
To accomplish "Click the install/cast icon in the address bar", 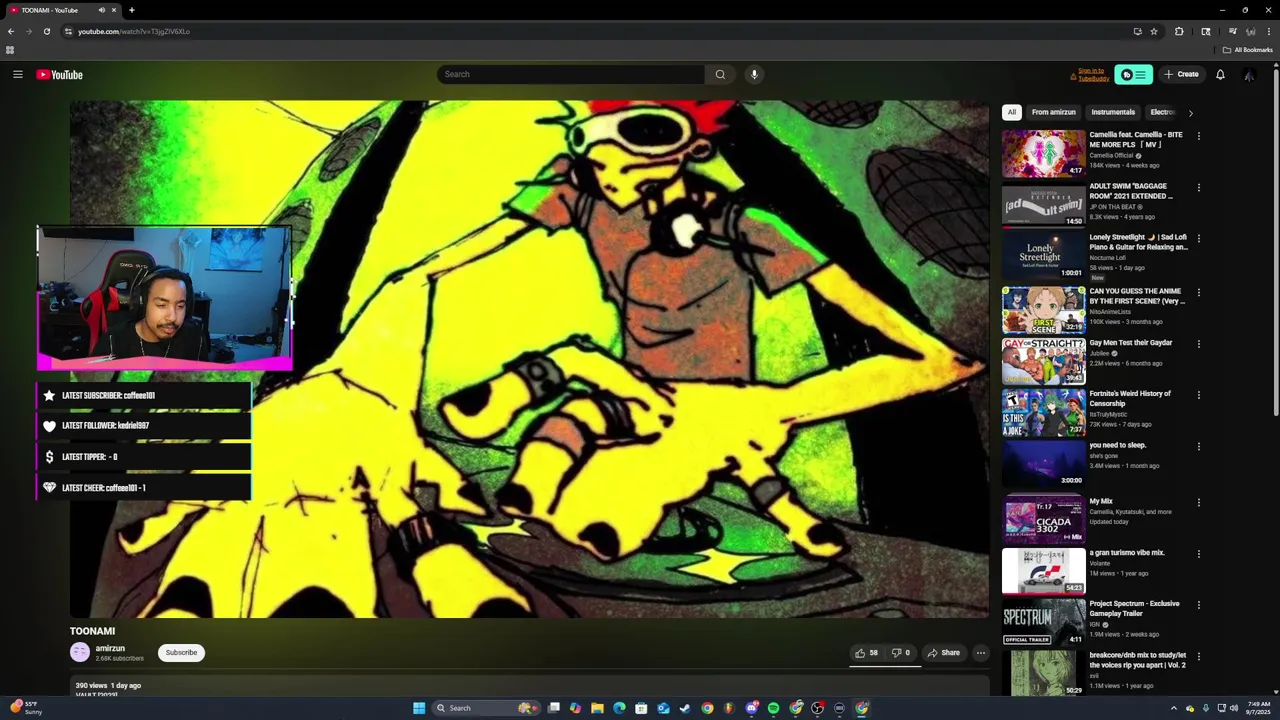I will pos(1137,31).
